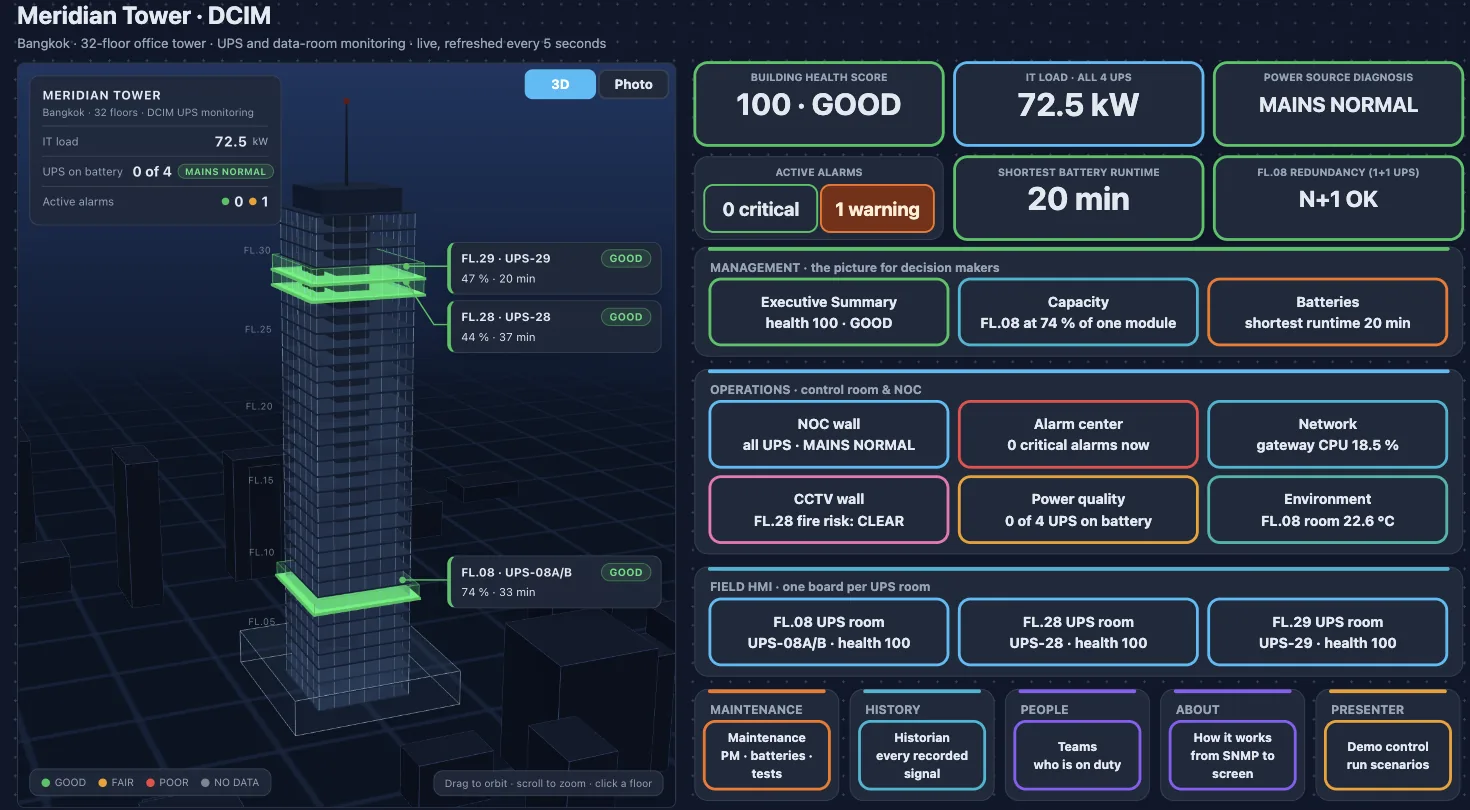Click the GOOD badge on UPS-28
Screen dimensions: 1470x810
[626, 317]
